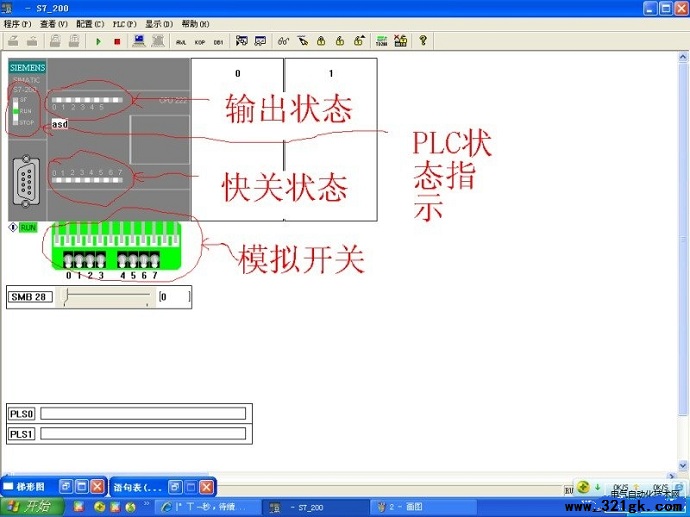Image resolution: width=690 pixels, height=517 pixels.
Task: Click the vertical scrollbar up arrow
Action: (x=683, y=57)
